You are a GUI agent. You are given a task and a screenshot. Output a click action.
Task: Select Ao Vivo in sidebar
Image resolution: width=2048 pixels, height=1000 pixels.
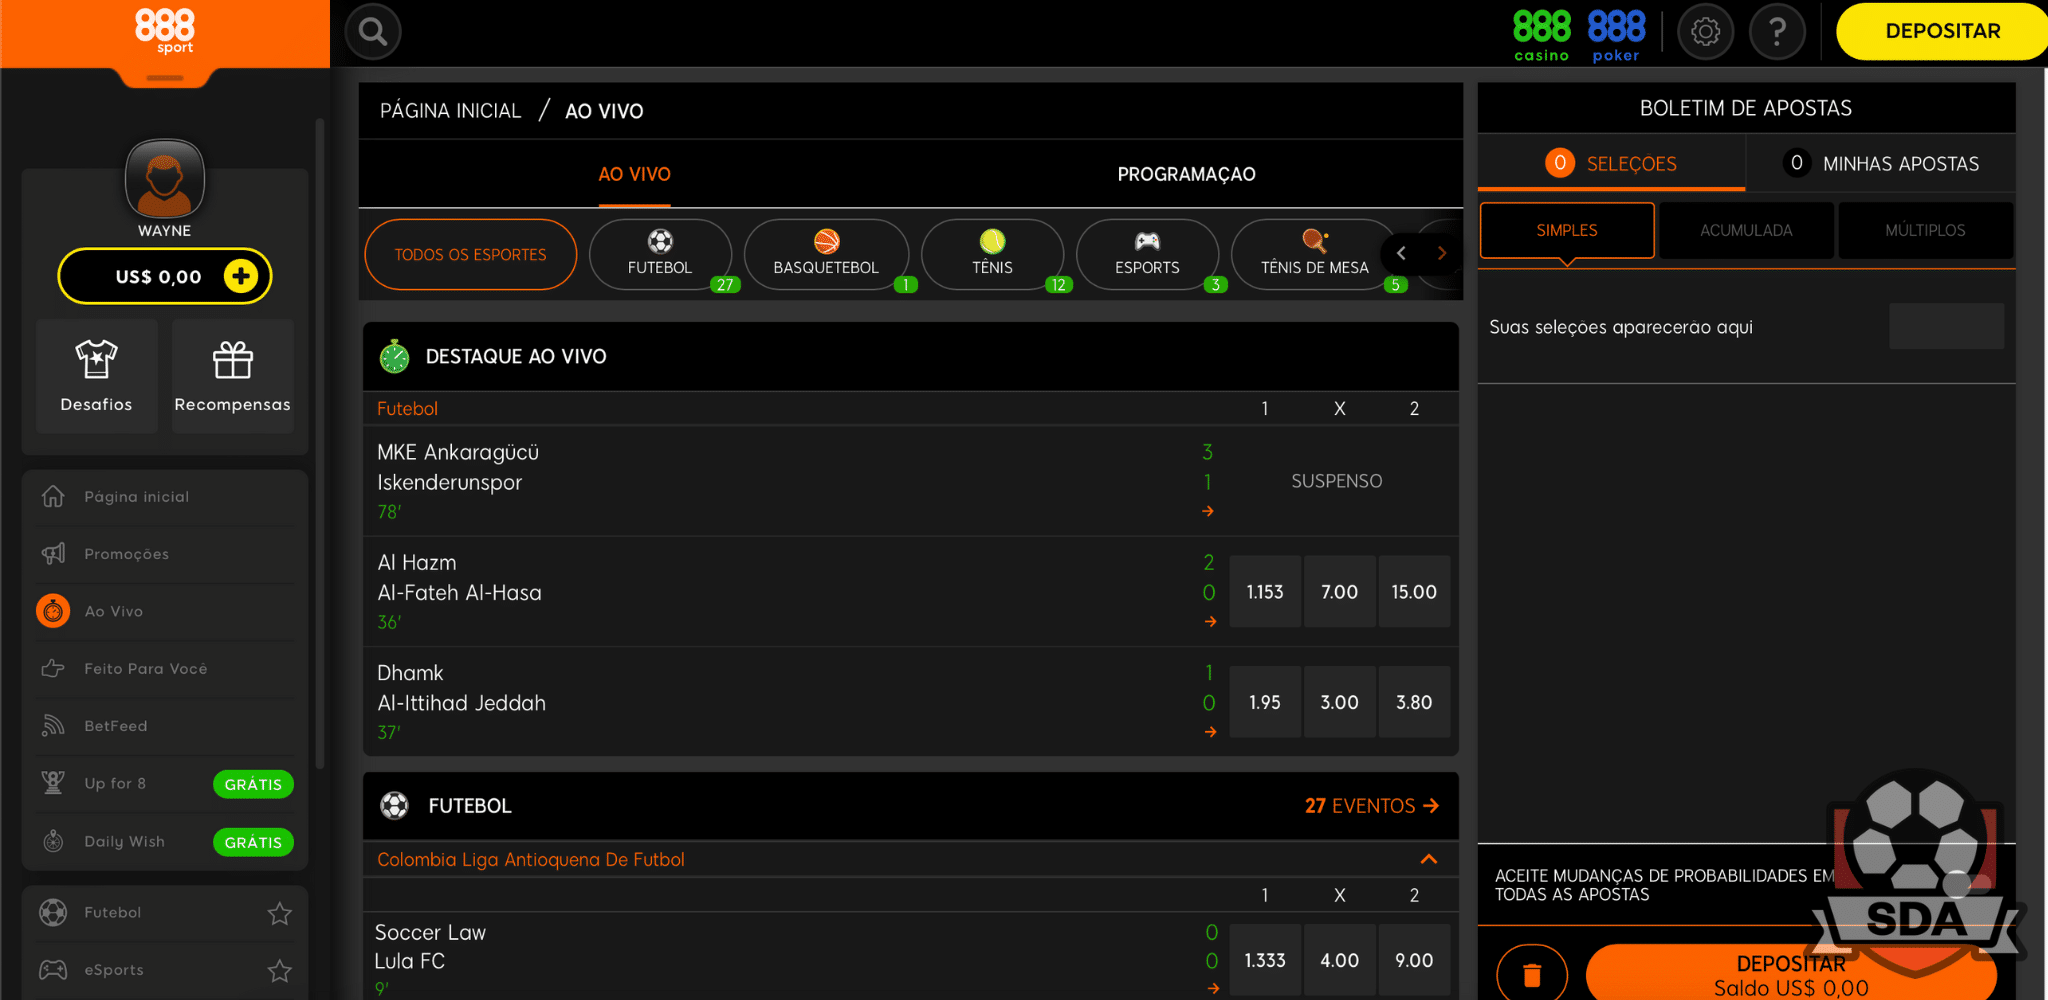[x=165, y=611]
